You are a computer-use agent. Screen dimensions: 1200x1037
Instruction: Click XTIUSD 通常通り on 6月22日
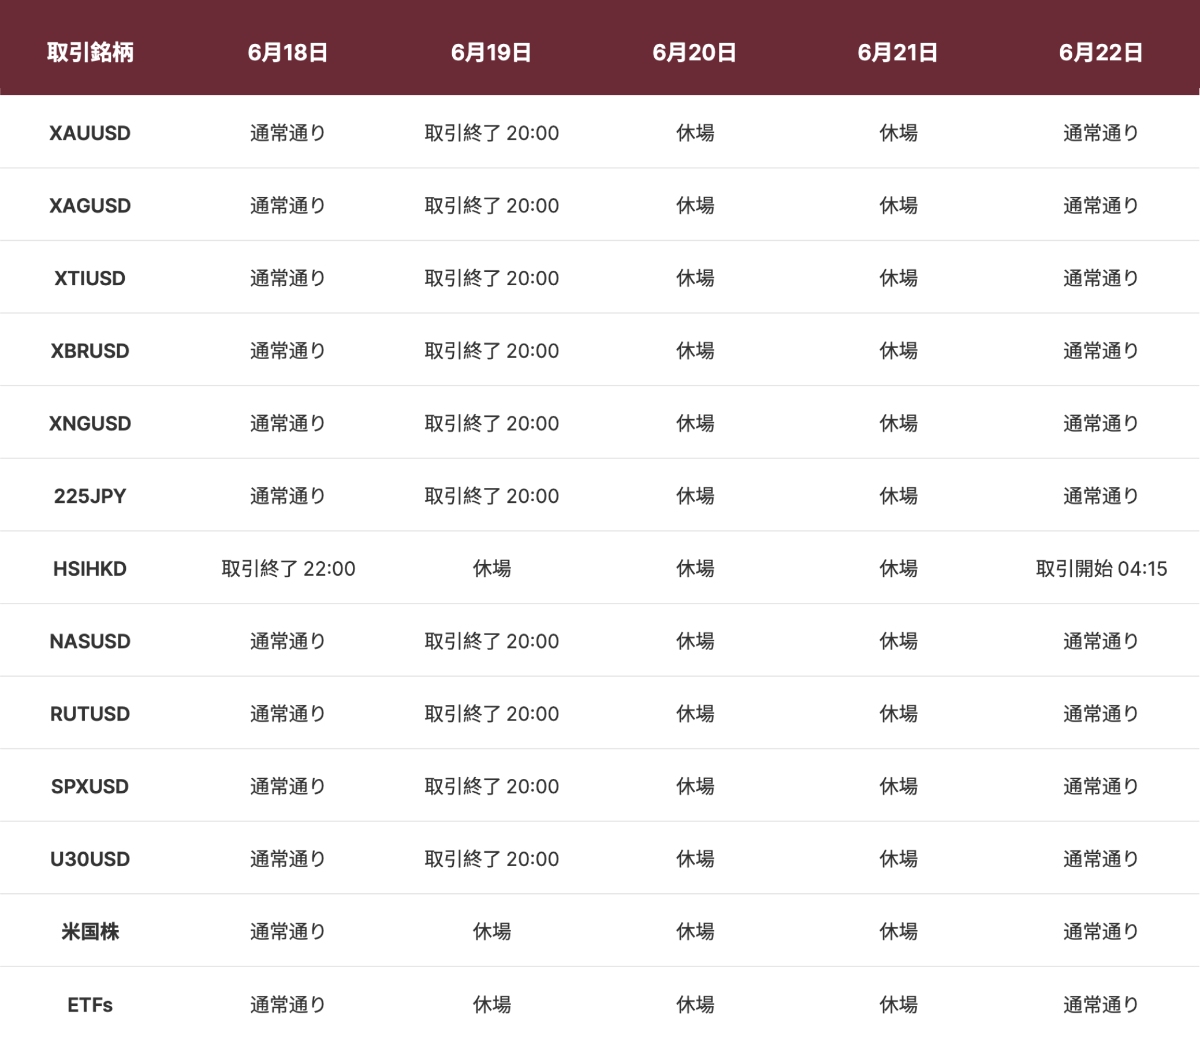pyautogui.click(x=1101, y=278)
